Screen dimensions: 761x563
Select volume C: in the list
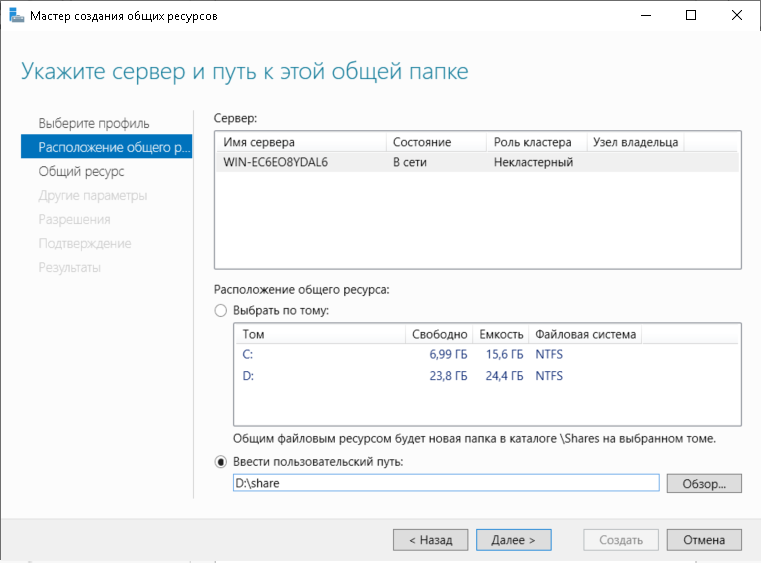(x=487, y=354)
